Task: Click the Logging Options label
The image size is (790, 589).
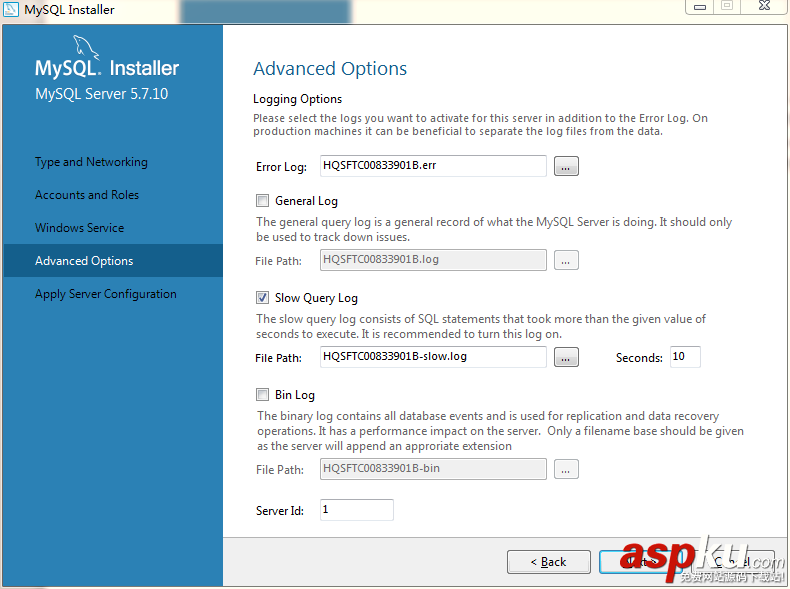Action: point(297,99)
